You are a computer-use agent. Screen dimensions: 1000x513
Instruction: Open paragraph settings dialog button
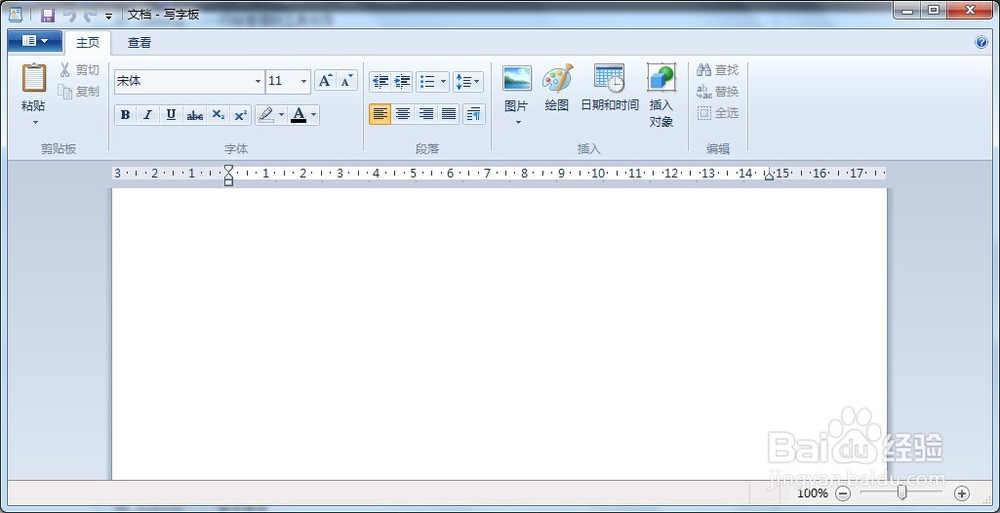click(x=474, y=114)
